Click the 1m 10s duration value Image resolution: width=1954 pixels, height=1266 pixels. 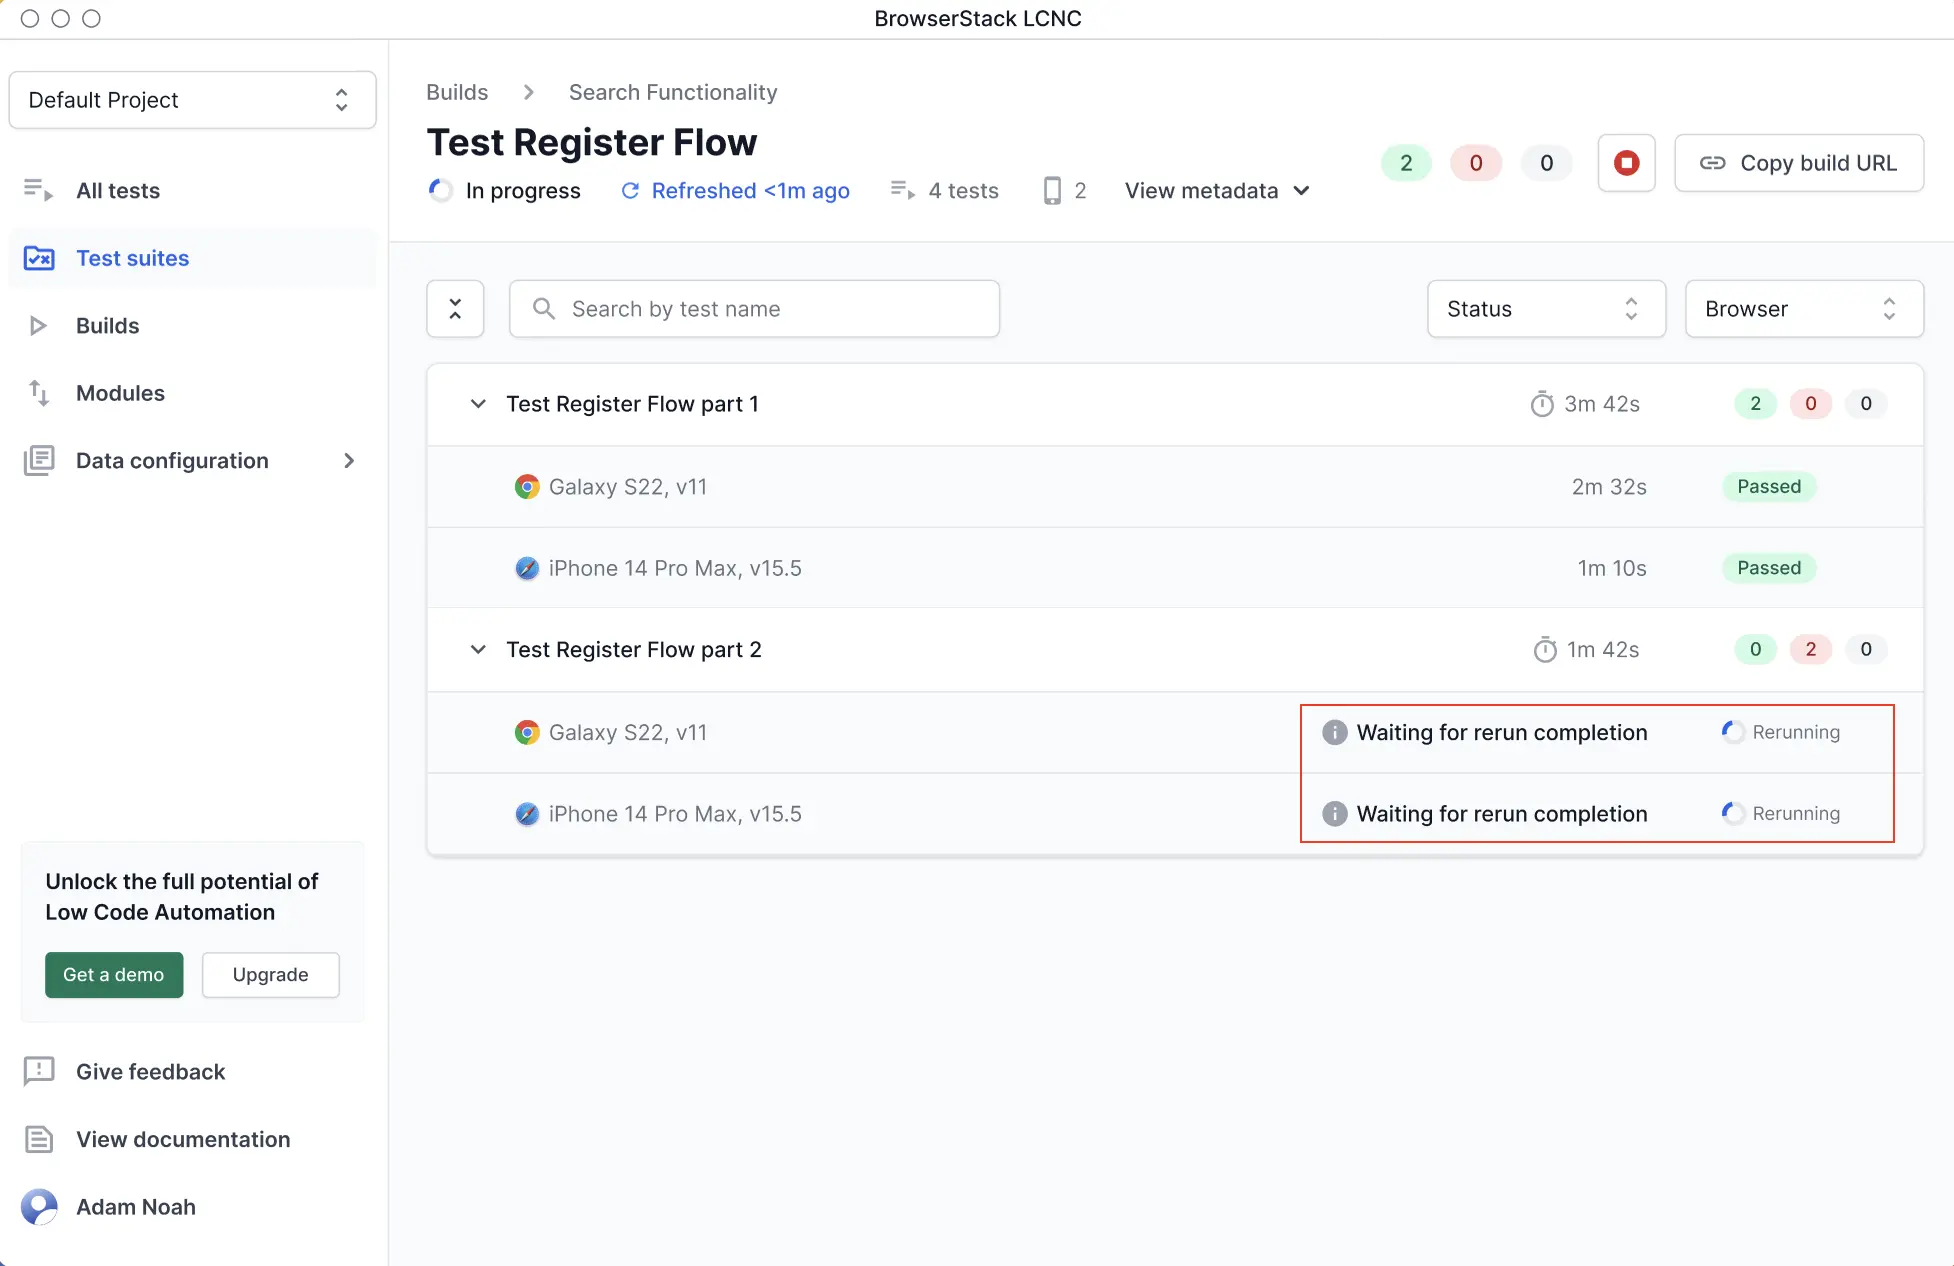(x=1612, y=568)
